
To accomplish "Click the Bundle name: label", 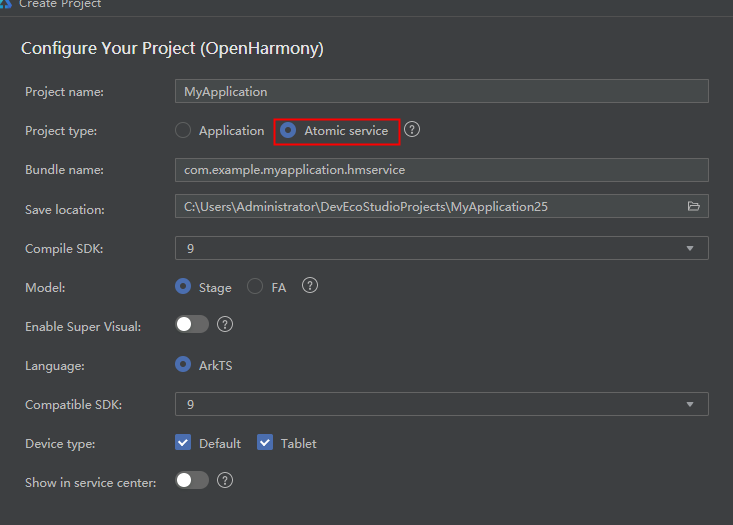I will 65,170.
